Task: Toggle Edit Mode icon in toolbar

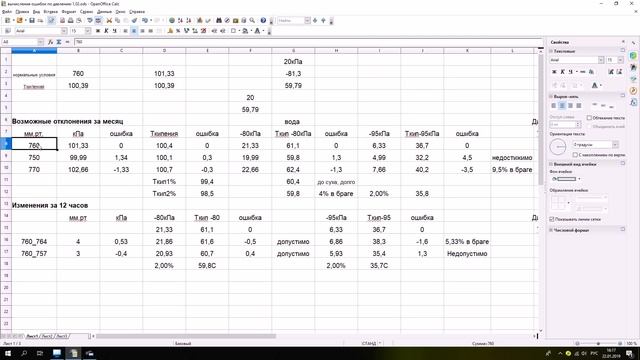Action: click(51, 20)
